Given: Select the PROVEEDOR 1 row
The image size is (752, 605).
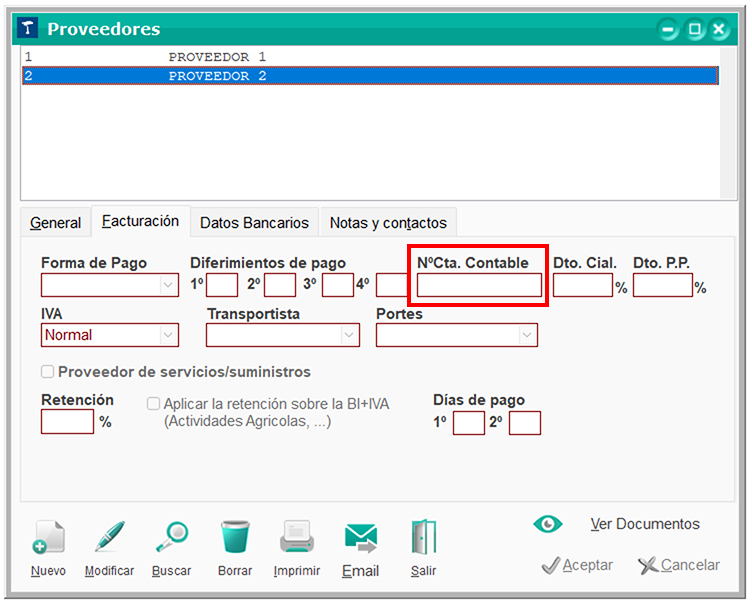Looking at the screenshot, I should pyautogui.click(x=370, y=57).
